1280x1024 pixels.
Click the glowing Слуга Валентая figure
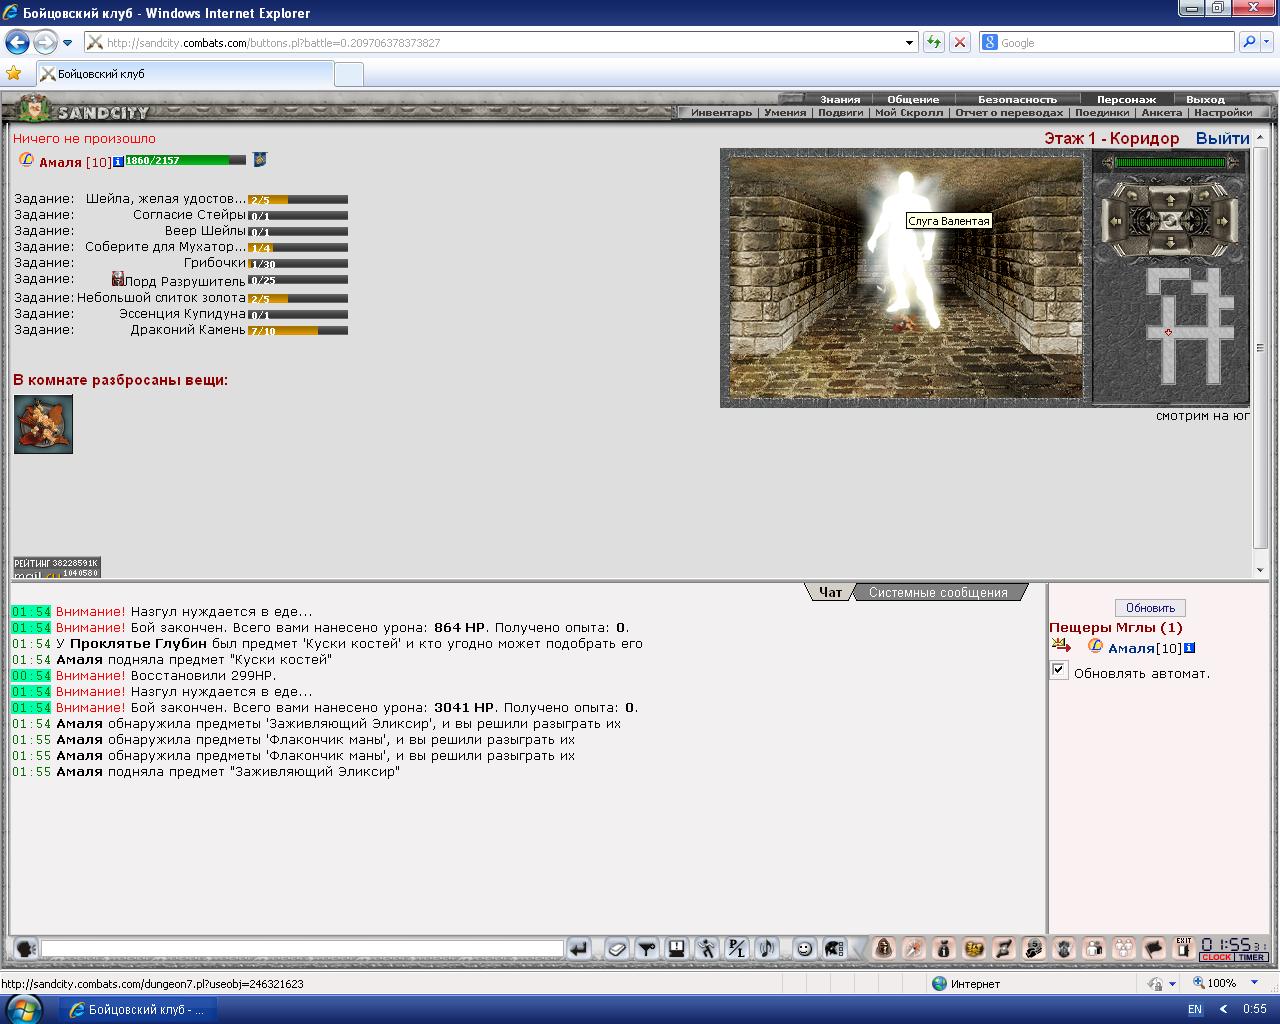(905, 250)
